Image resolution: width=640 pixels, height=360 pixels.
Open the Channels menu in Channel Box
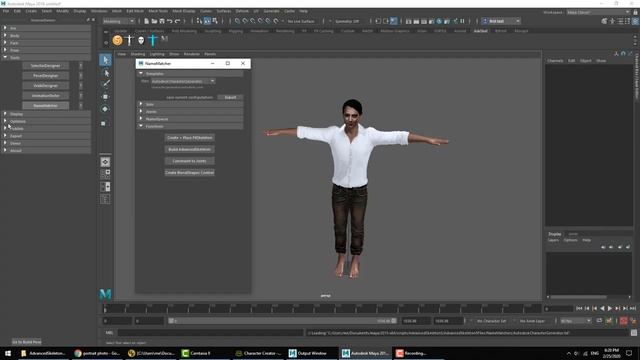pyautogui.click(x=555, y=60)
